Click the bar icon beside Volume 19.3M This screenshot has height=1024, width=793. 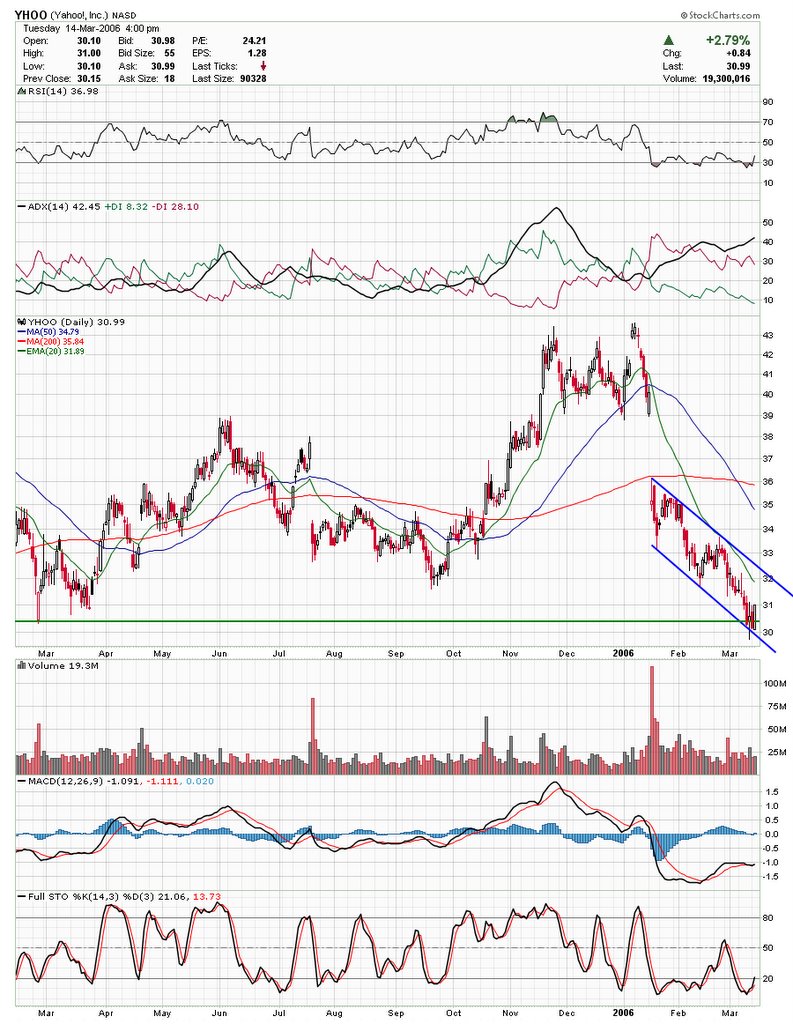21,665
